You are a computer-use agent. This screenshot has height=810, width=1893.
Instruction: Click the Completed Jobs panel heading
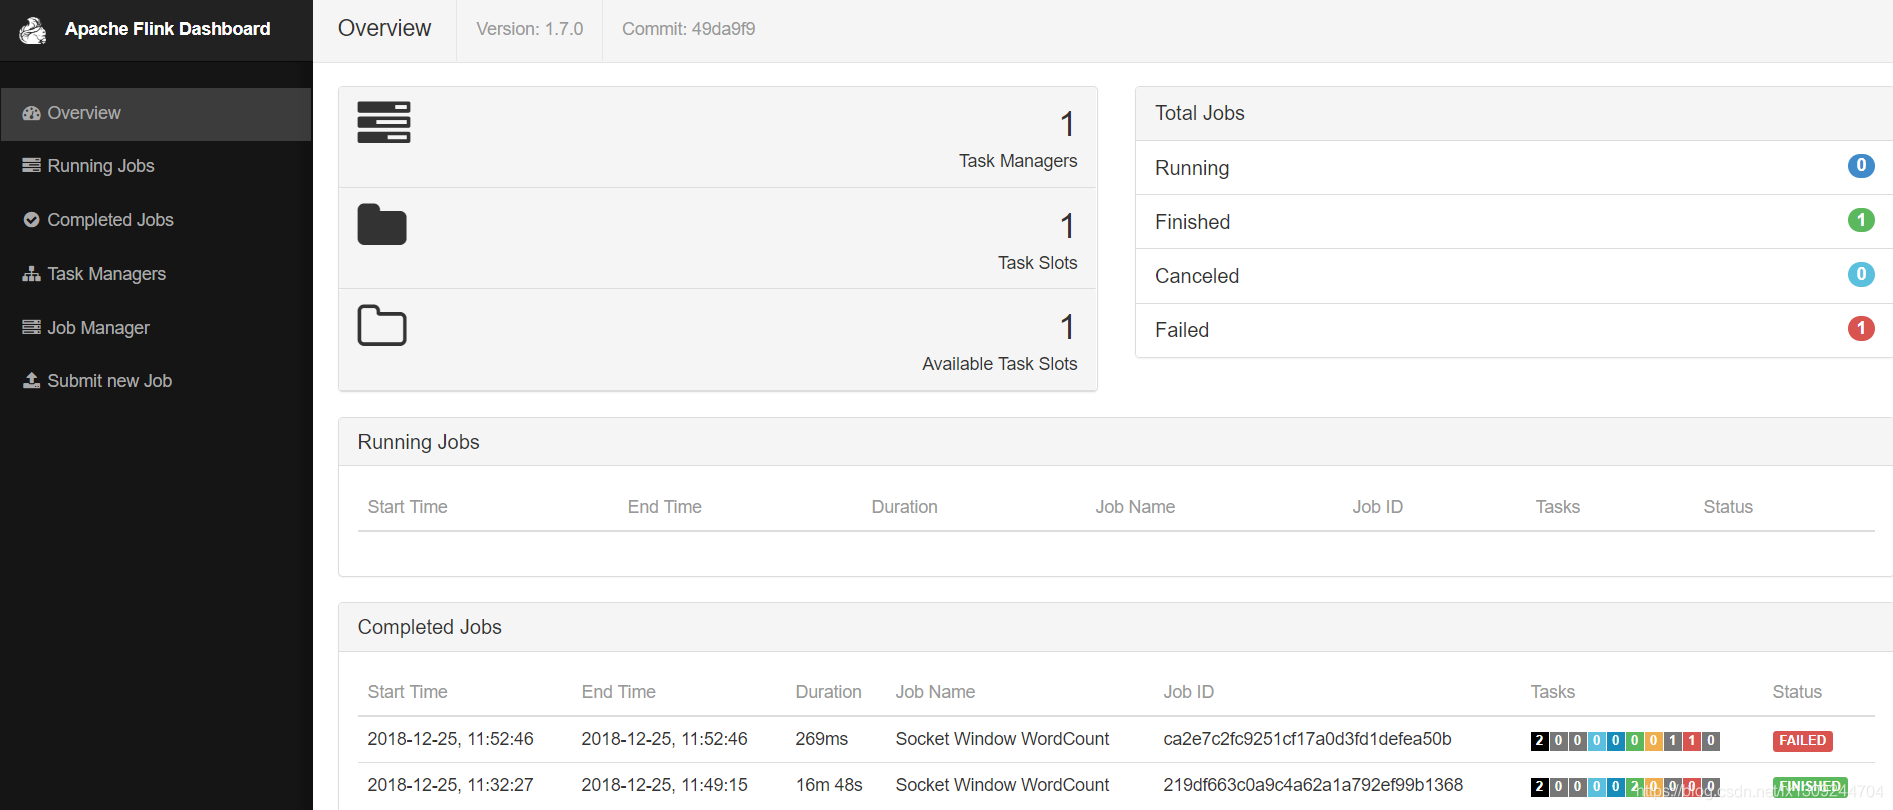click(429, 627)
